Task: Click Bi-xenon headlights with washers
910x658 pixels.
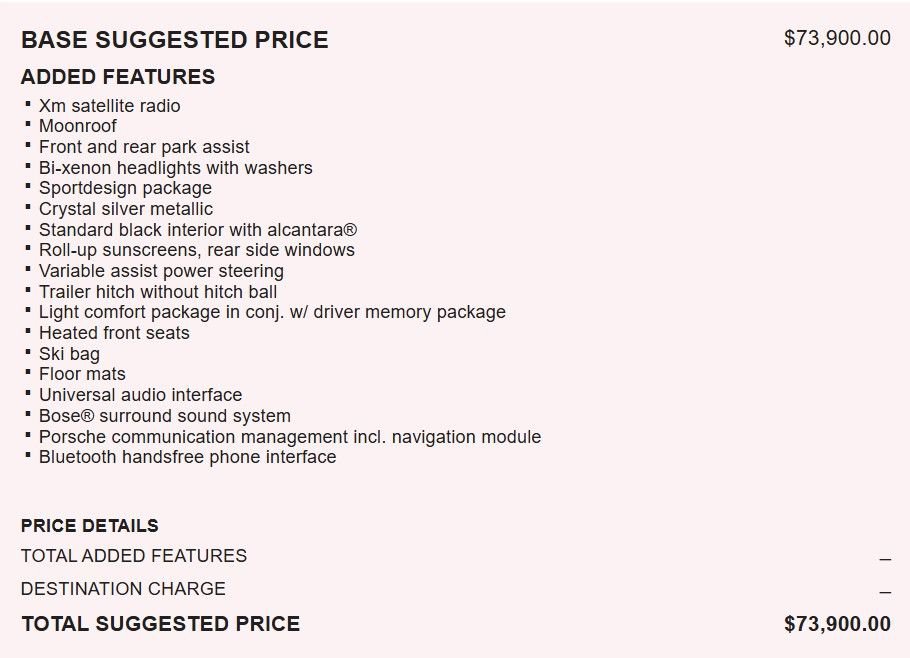Action: tap(175, 168)
